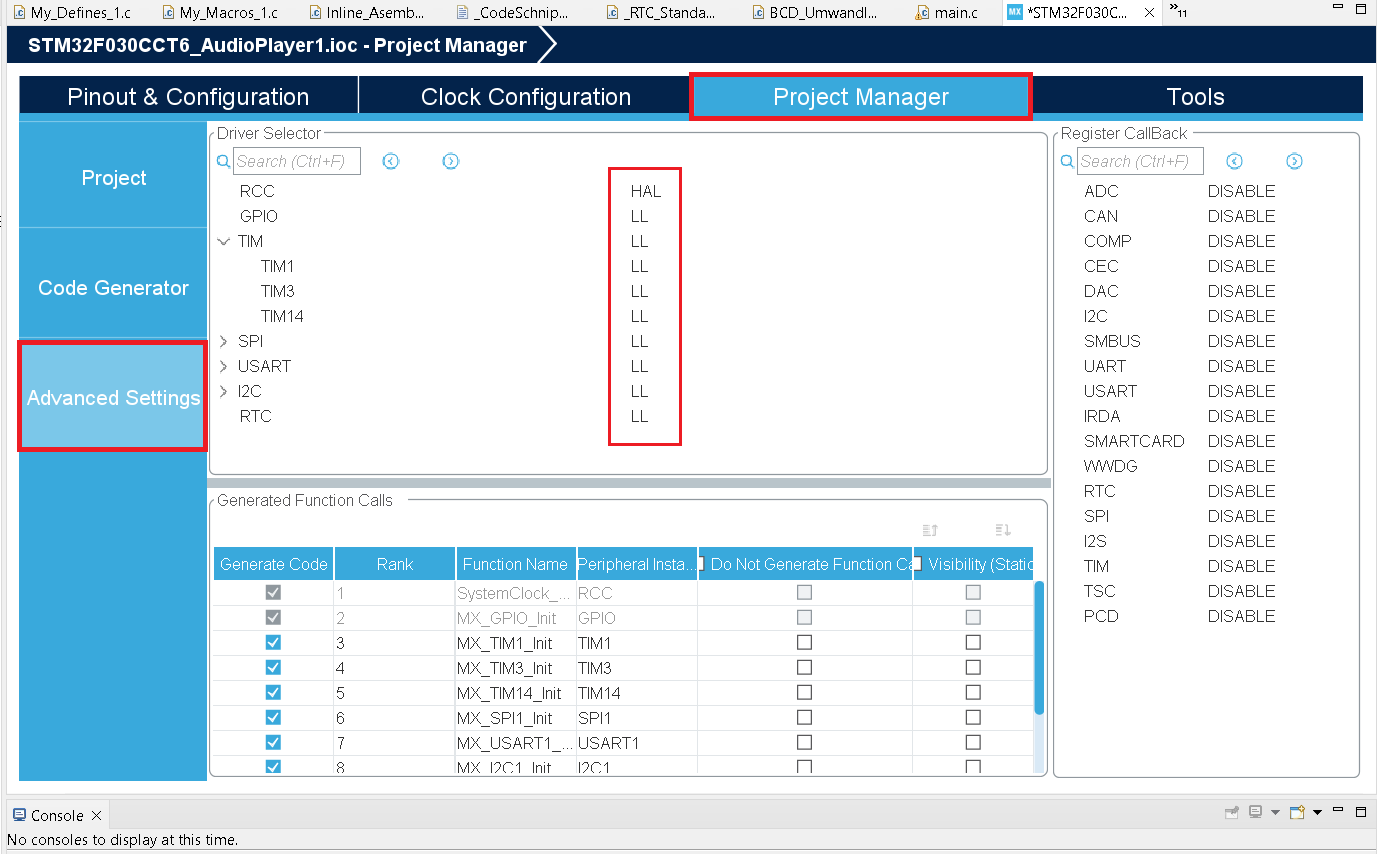The height and width of the screenshot is (854, 1377).
Task: Click the main.c file icon
Action: click(921, 13)
